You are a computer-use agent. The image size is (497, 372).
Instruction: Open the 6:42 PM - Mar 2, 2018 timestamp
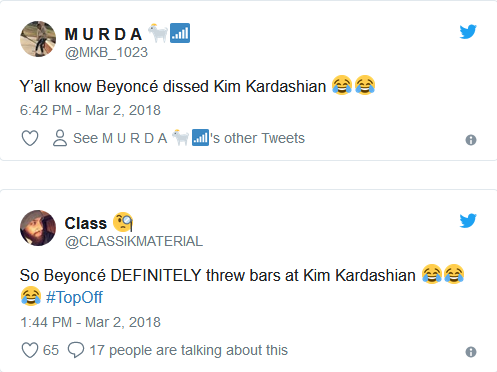click(90, 110)
